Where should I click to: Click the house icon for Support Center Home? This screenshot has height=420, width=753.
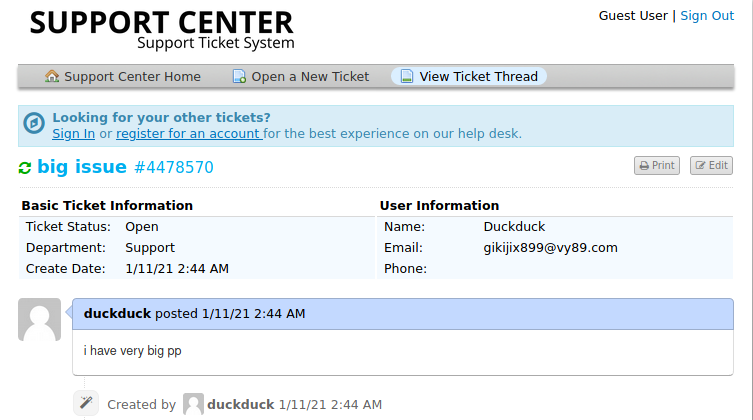[x=52, y=77]
